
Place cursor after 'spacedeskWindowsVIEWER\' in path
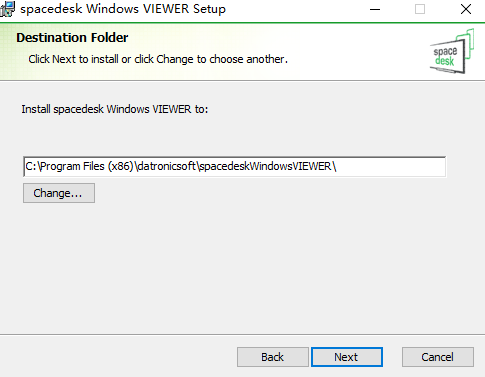click(x=338, y=166)
